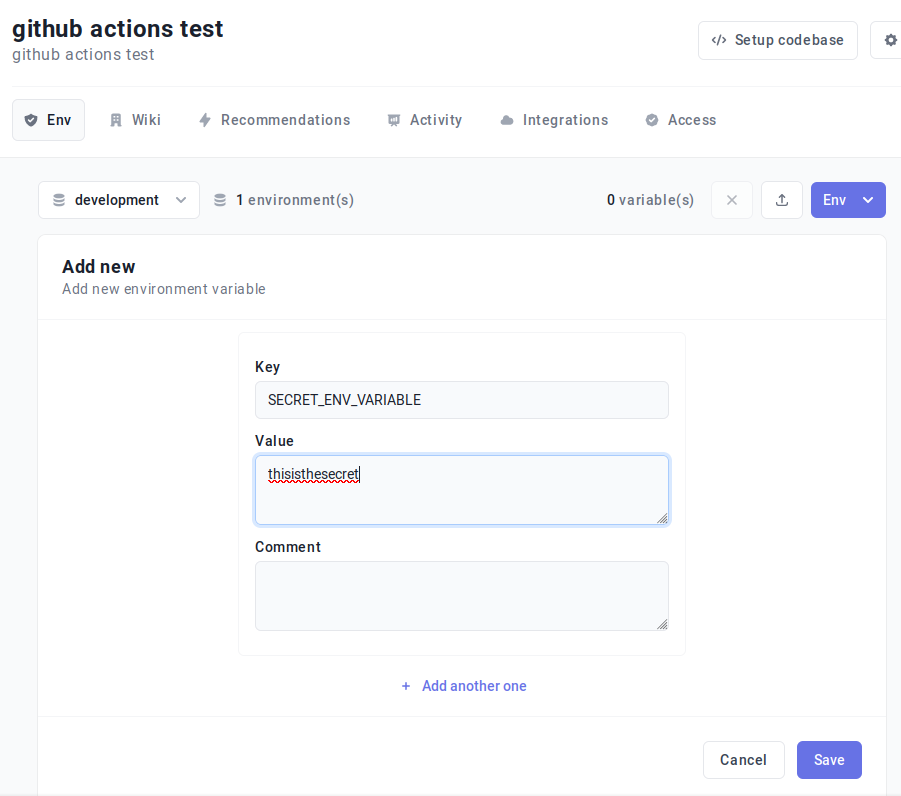
Task: Switch to the Activity tab
Action: tap(425, 119)
